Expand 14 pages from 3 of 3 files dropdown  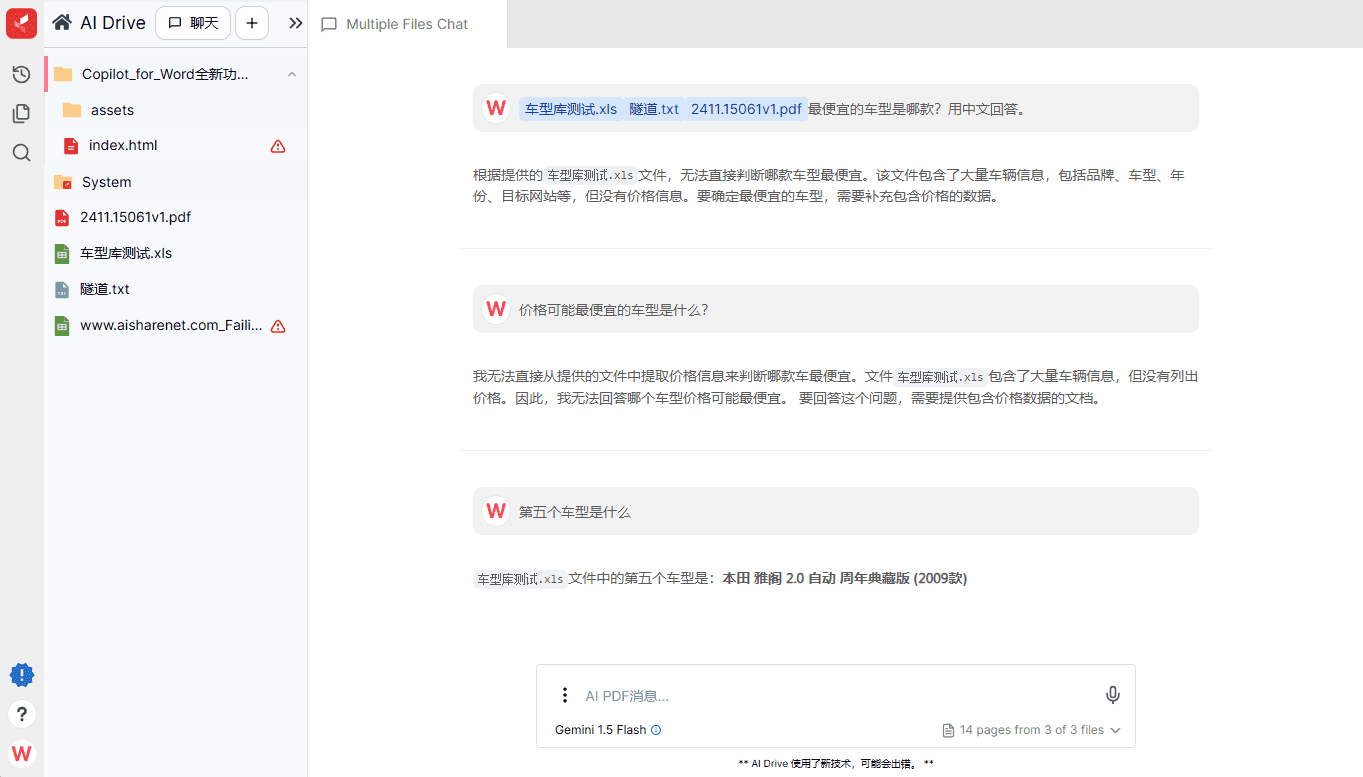tap(1032, 730)
